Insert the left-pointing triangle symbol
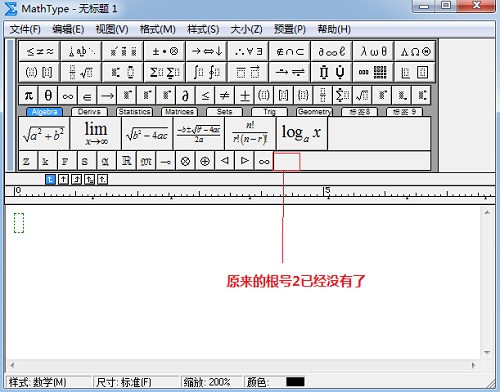The height and width of the screenshot is (392, 500). pos(225,161)
